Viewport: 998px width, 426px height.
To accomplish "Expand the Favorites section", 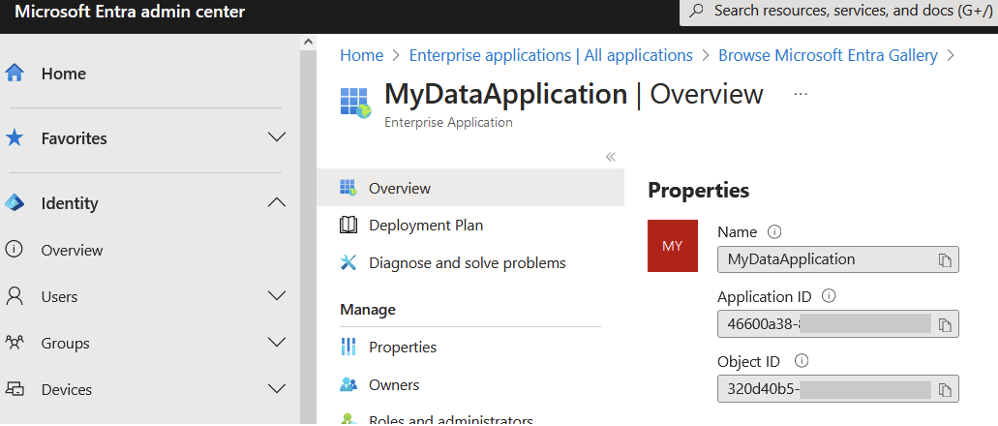I will (276, 138).
